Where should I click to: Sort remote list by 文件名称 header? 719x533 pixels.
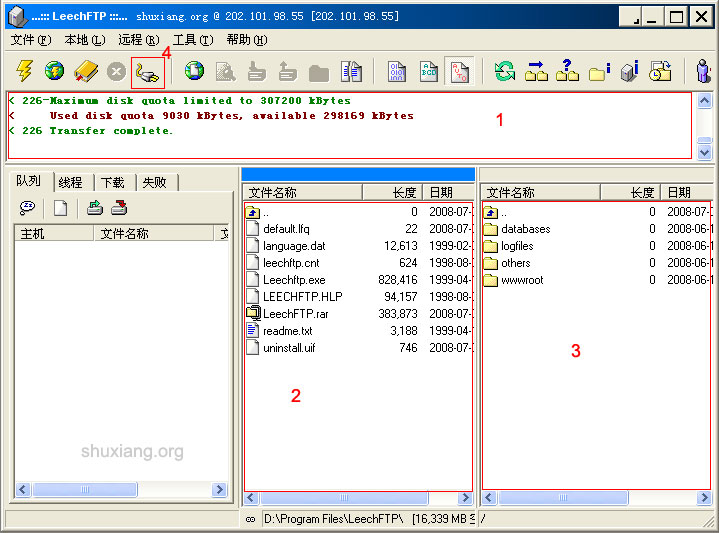click(541, 192)
